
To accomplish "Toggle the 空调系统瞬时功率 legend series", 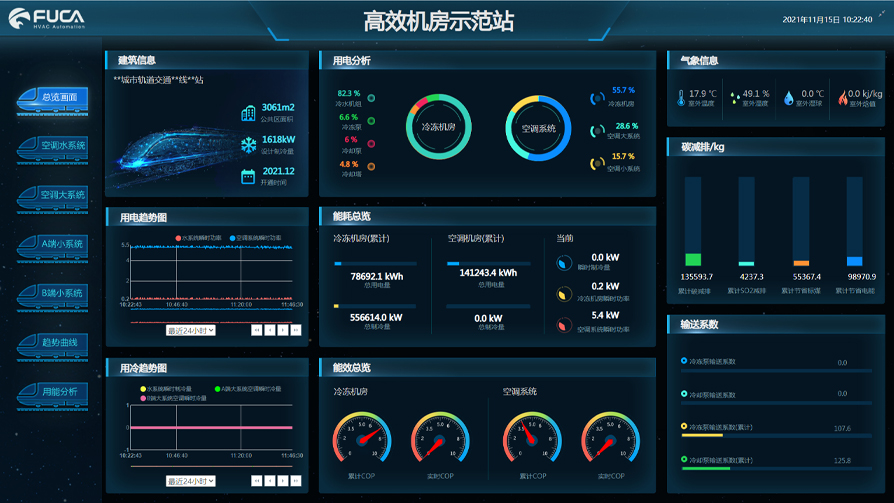I will pos(255,238).
